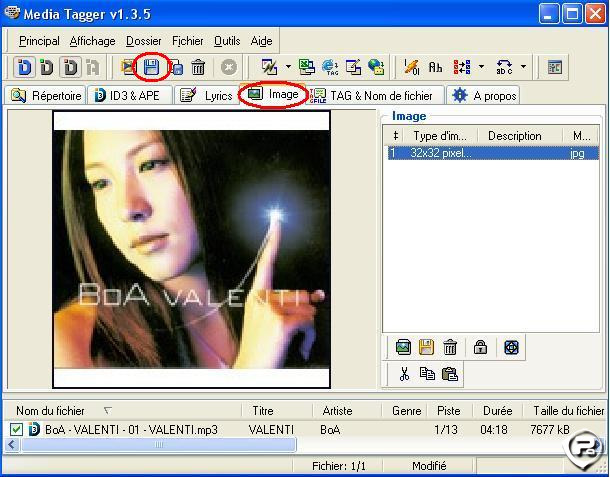Click the blue fit-to-window arrows icon
This screenshot has height=477, width=610.
511,347
